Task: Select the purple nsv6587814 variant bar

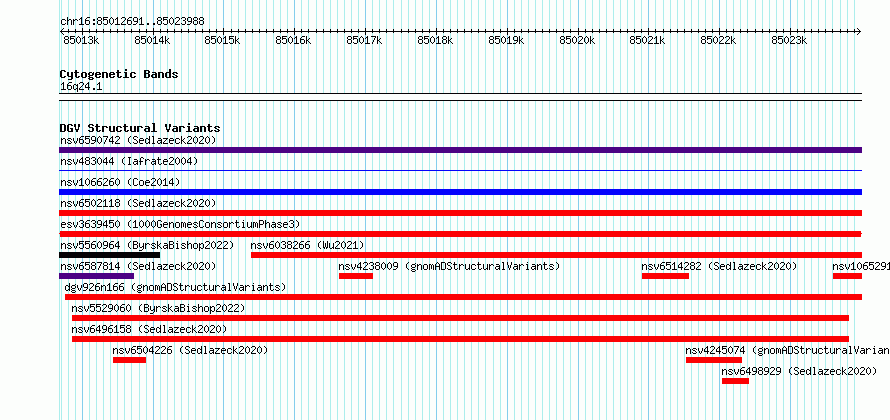Action: pyautogui.click(x=96, y=276)
